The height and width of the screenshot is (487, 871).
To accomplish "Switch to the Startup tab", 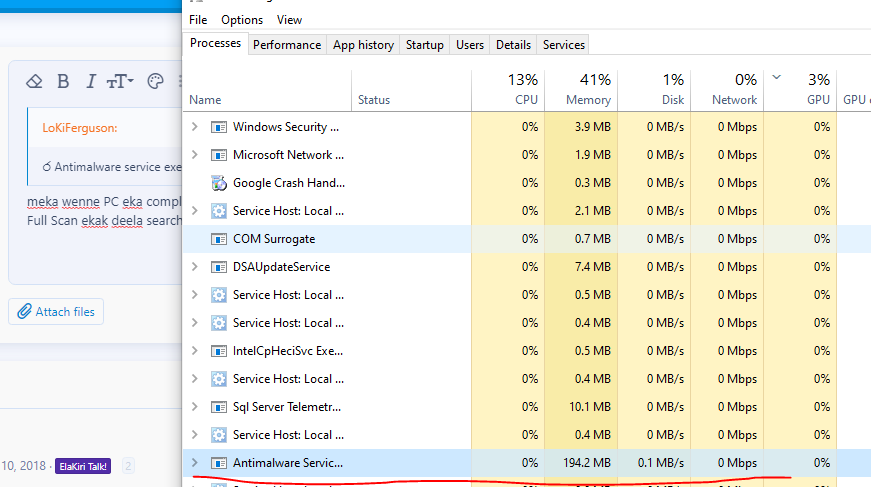I will click(424, 45).
